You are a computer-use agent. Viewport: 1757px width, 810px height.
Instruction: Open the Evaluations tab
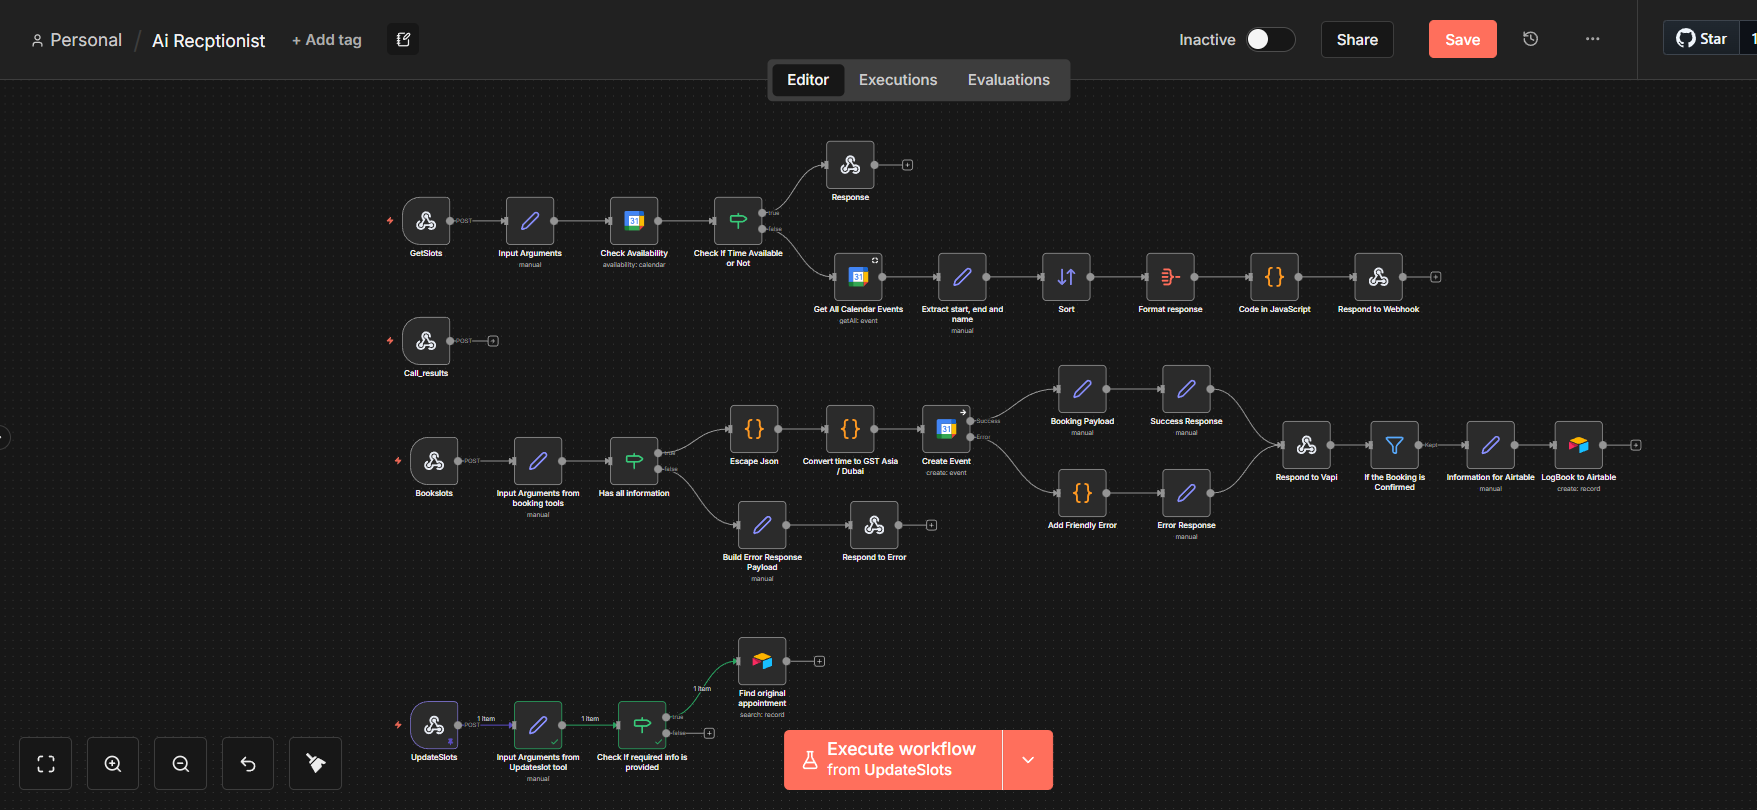pyautogui.click(x=1008, y=80)
